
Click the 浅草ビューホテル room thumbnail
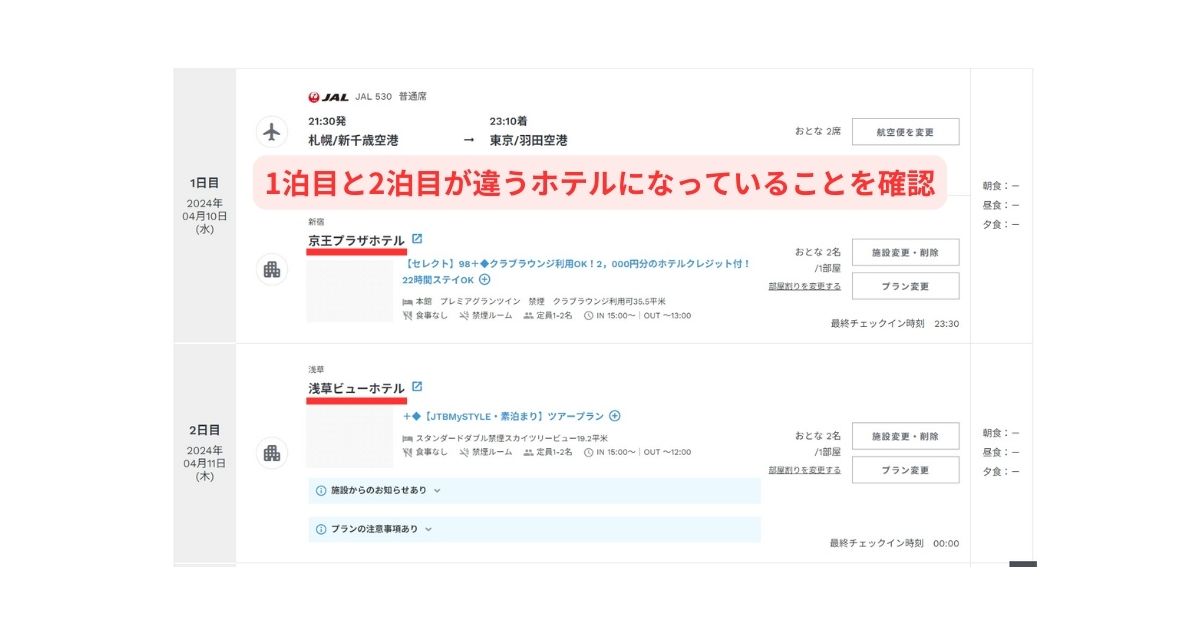point(349,436)
